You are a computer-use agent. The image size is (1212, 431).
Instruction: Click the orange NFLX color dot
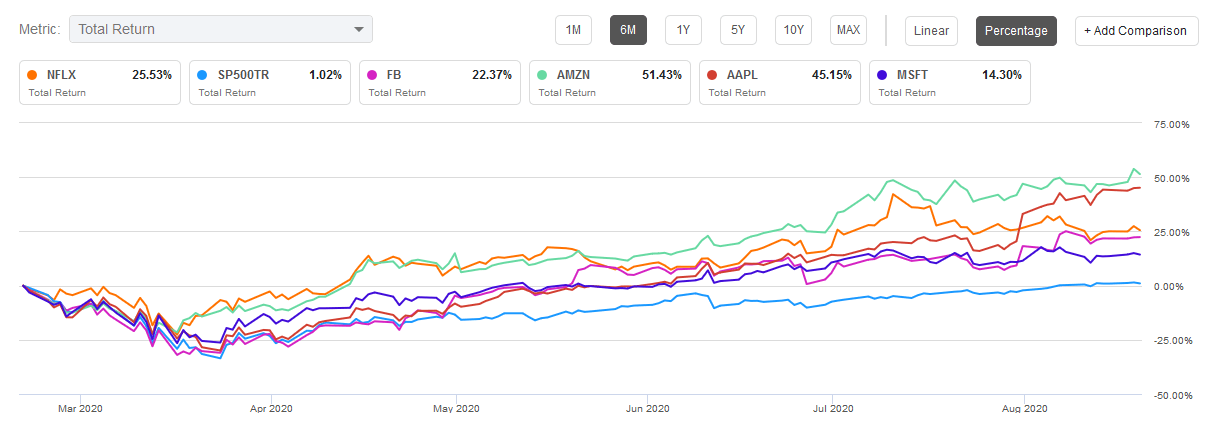pos(33,75)
